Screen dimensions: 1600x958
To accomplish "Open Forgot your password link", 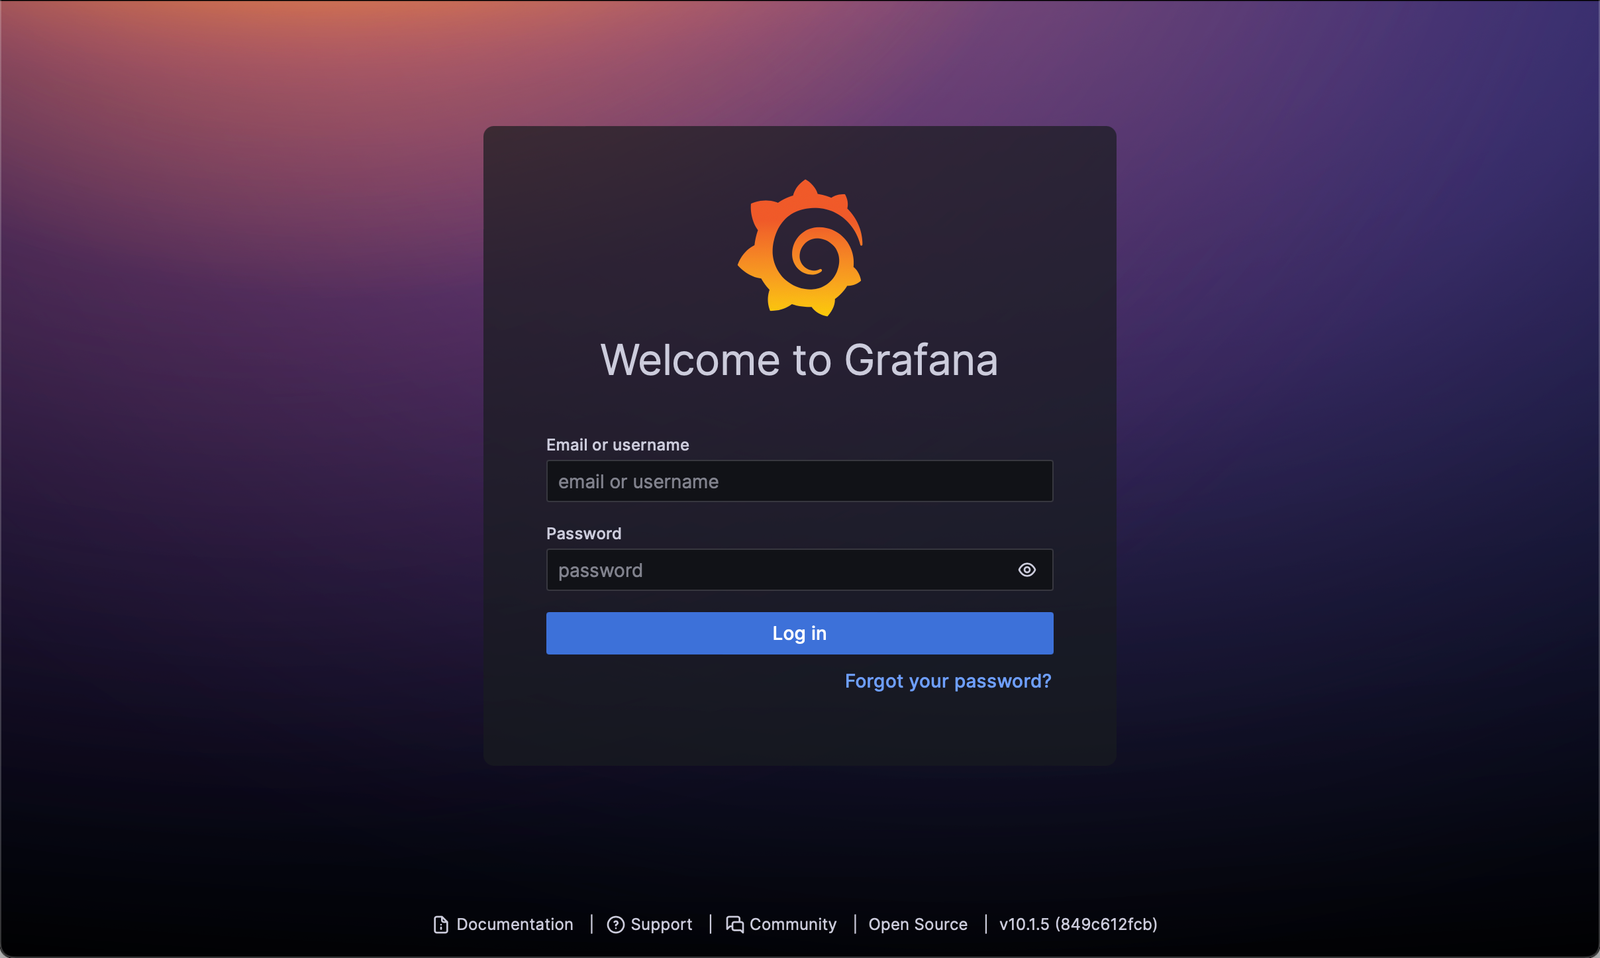I will [x=948, y=681].
